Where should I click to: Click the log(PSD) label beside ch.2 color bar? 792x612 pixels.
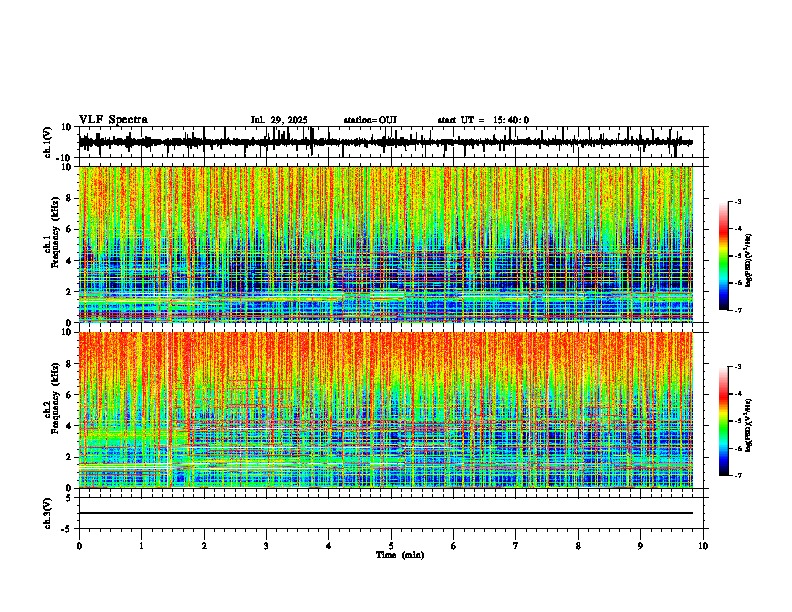(x=749, y=426)
